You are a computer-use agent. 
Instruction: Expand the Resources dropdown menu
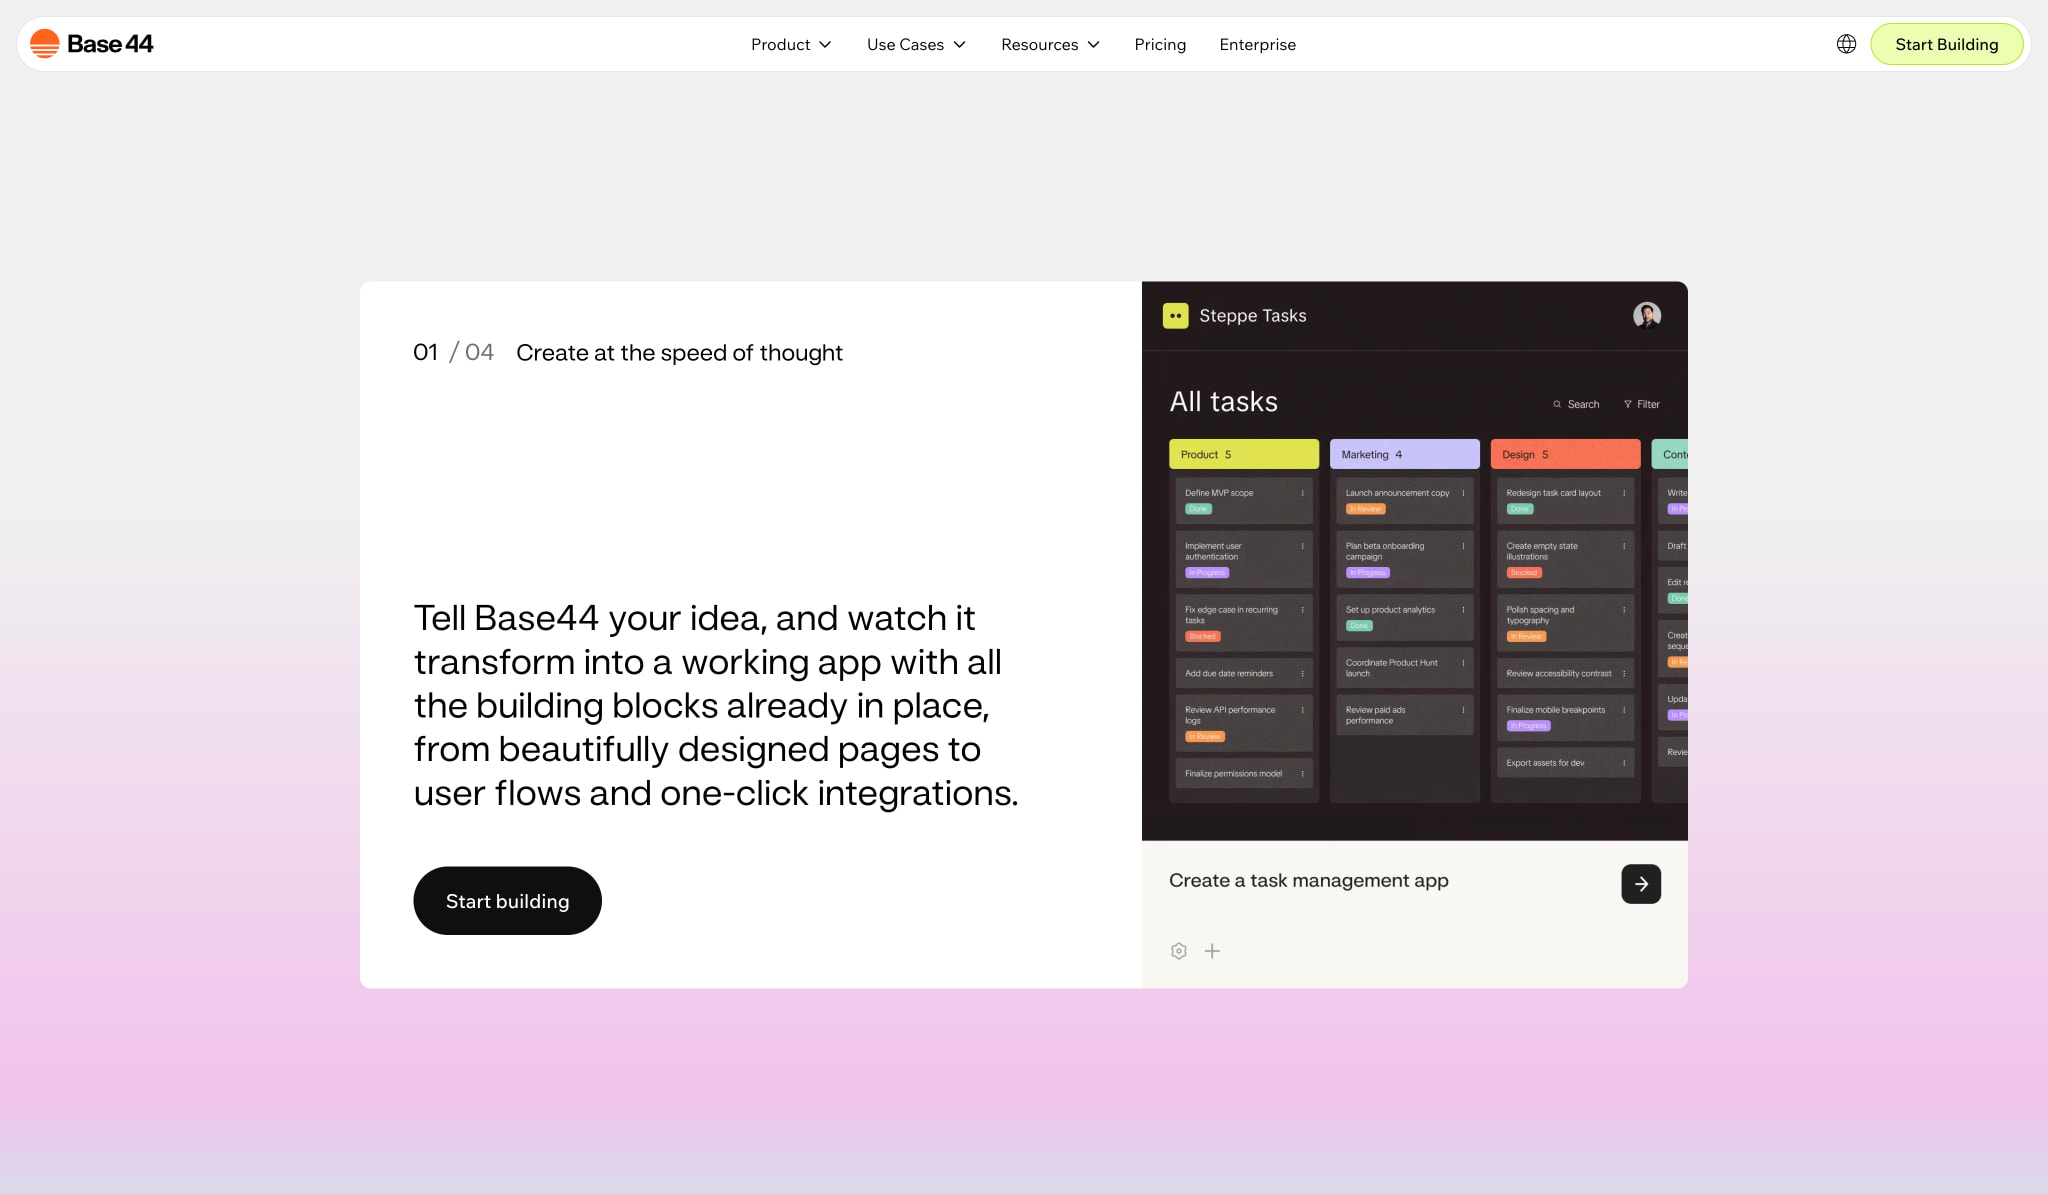(1050, 44)
